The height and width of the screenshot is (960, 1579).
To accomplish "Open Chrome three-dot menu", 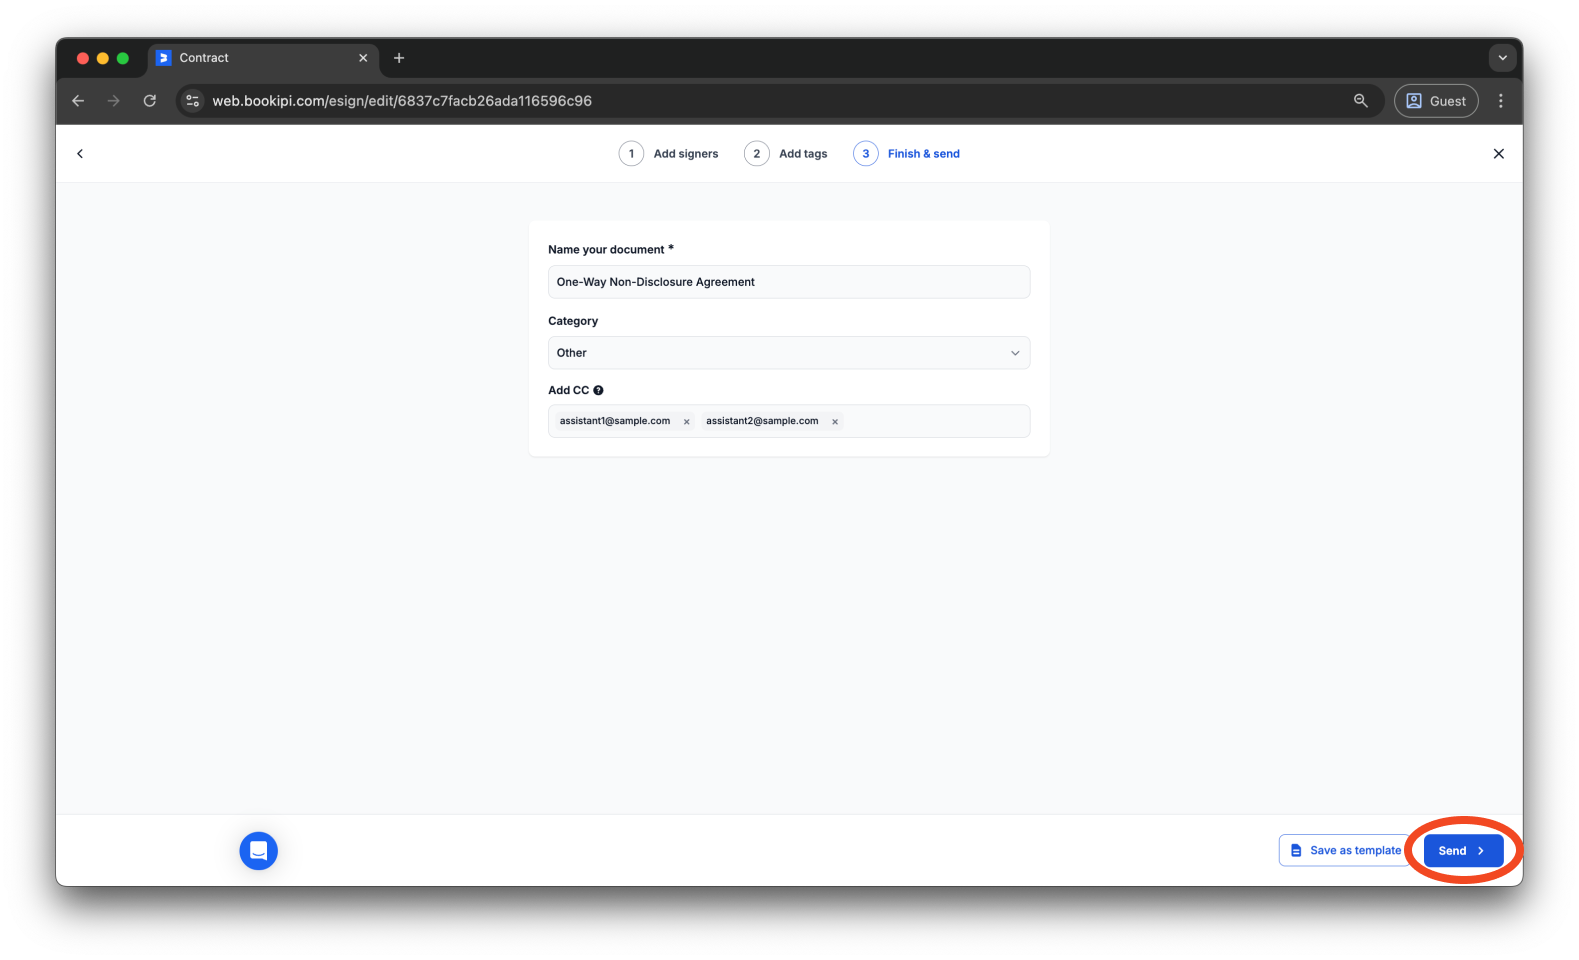I will pyautogui.click(x=1501, y=101).
